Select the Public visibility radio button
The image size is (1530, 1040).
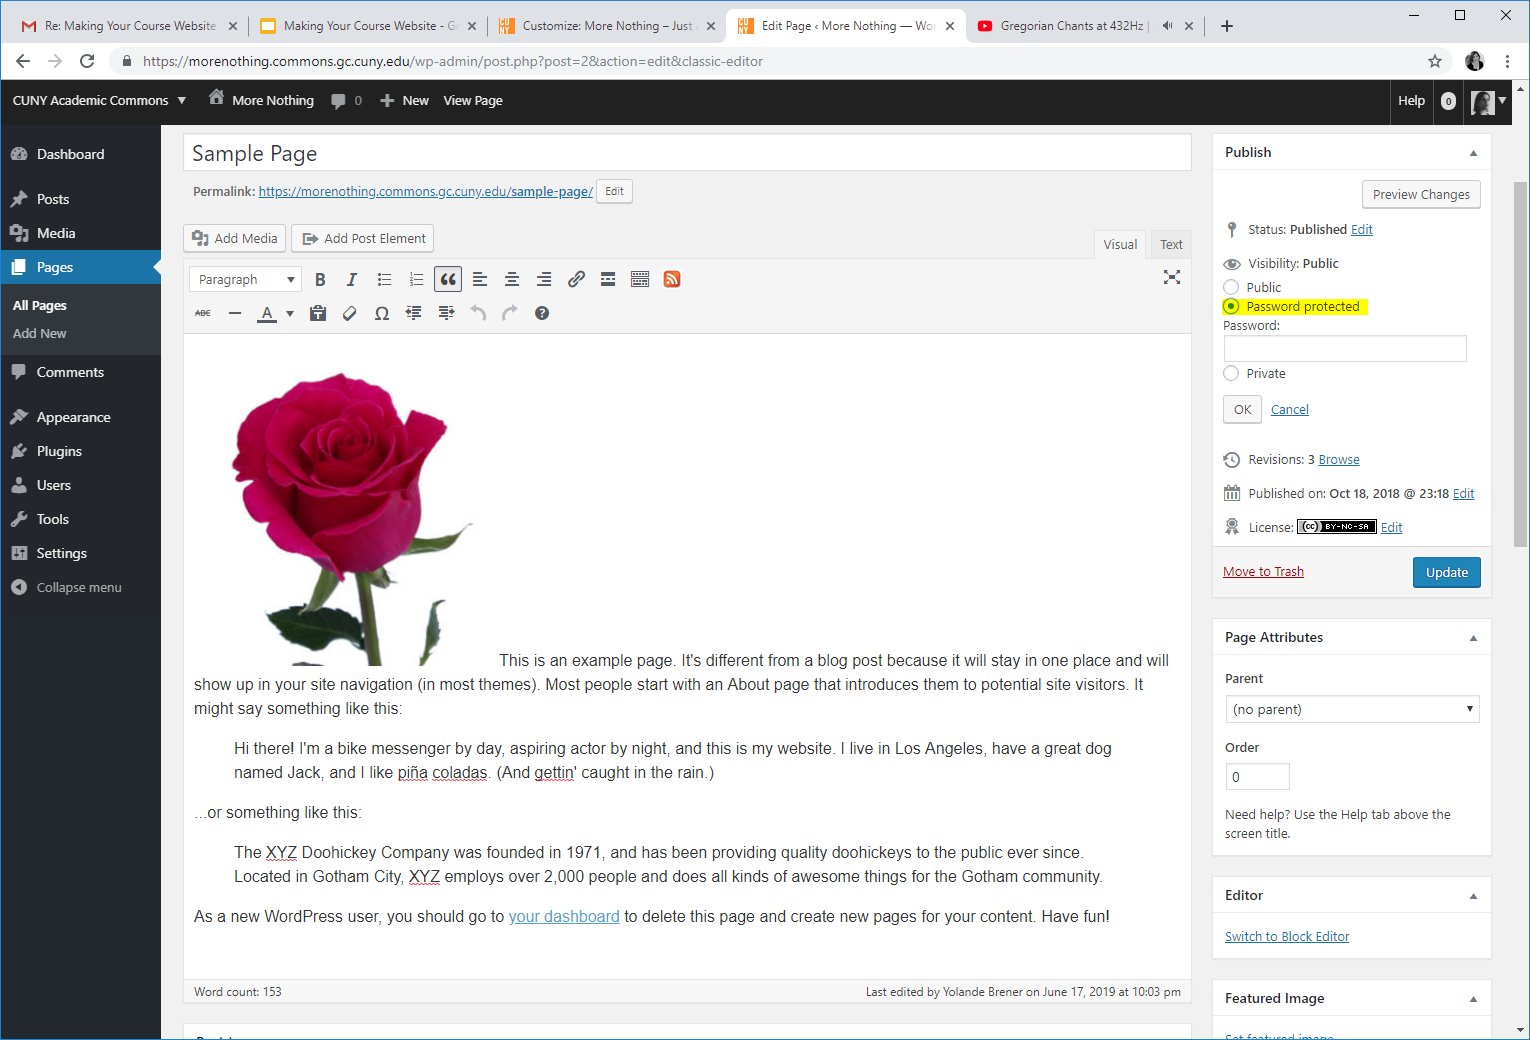click(1231, 288)
